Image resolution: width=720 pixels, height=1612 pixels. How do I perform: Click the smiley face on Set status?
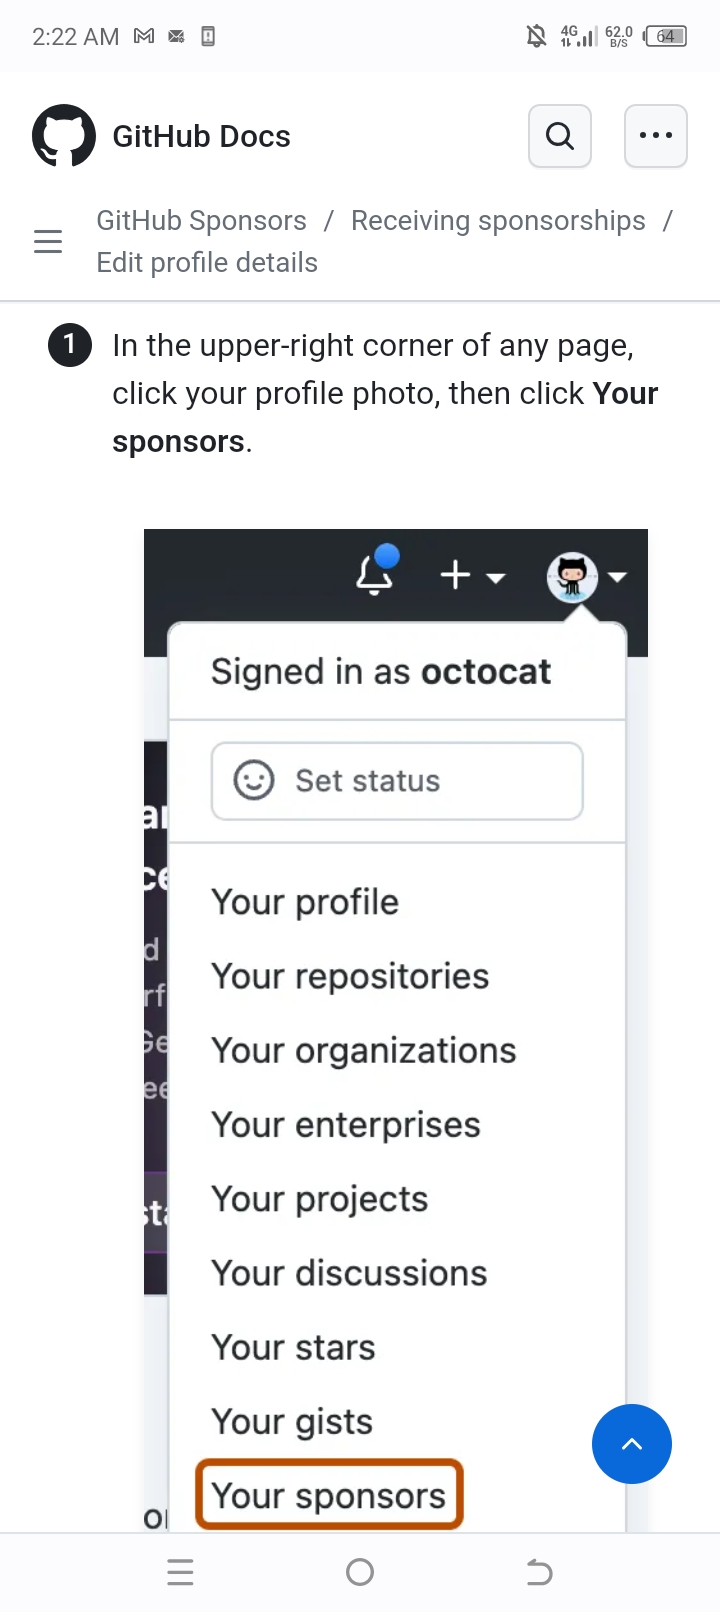252,781
